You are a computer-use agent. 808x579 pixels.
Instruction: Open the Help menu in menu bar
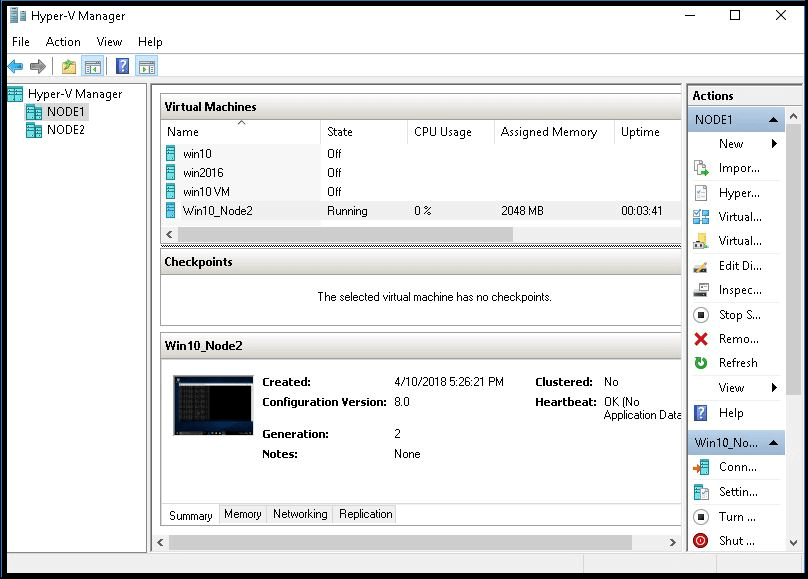[x=150, y=42]
